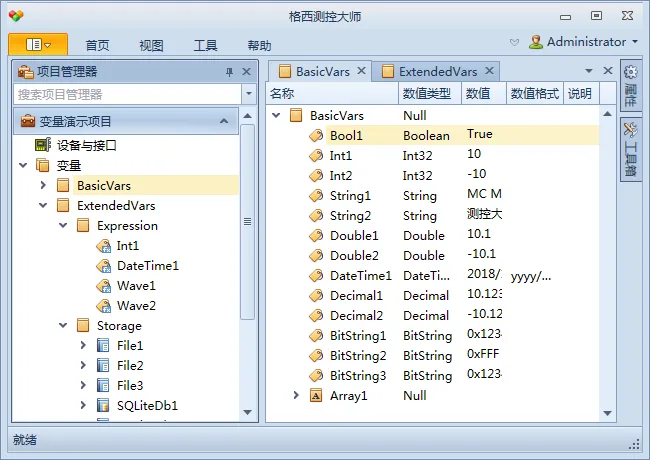Screen dimensions: 650x460
Task: Pin the 项目管理器 panel
Action: (x=229, y=72)
